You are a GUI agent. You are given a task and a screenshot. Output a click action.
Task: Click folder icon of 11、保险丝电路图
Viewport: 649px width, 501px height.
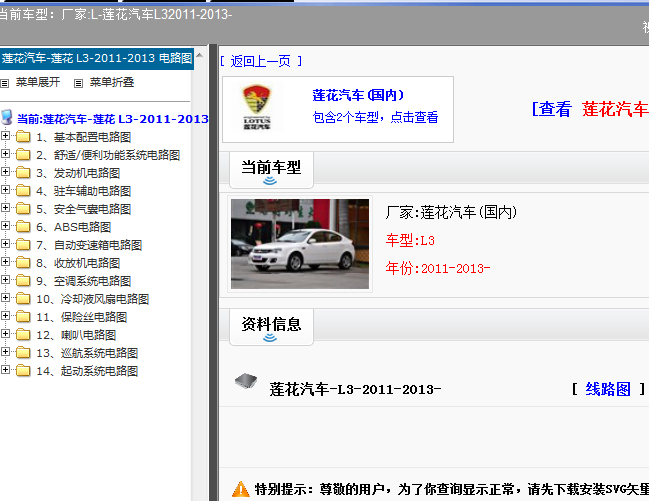pyautogui.click(x=23, y=316)
